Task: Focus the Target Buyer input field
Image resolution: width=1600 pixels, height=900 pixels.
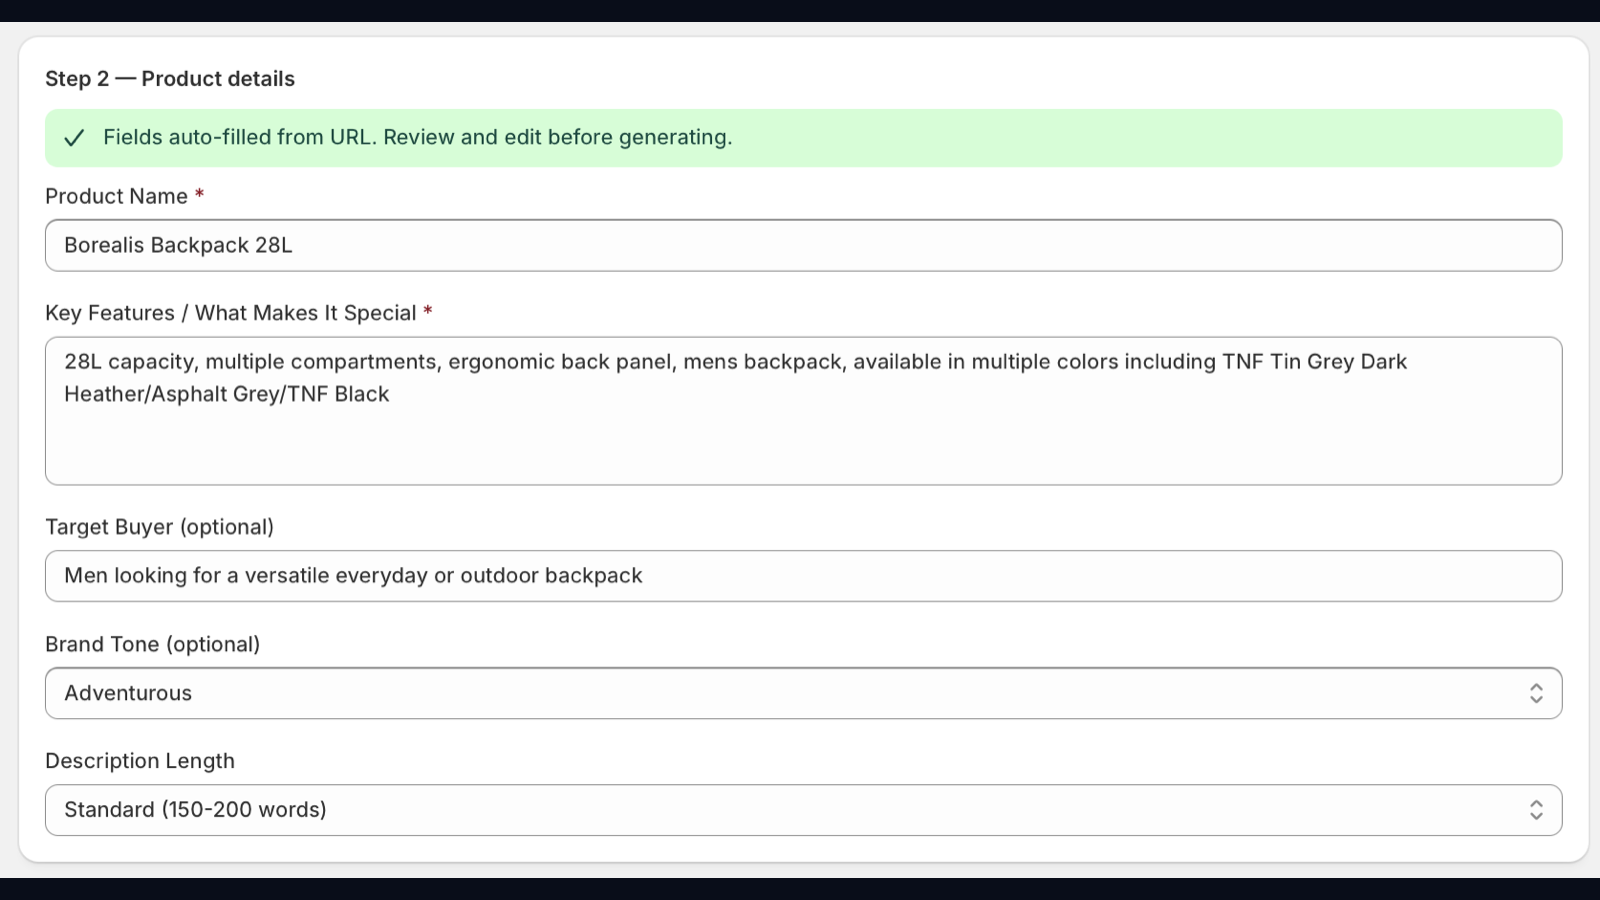Action: [x=803, y=576]
